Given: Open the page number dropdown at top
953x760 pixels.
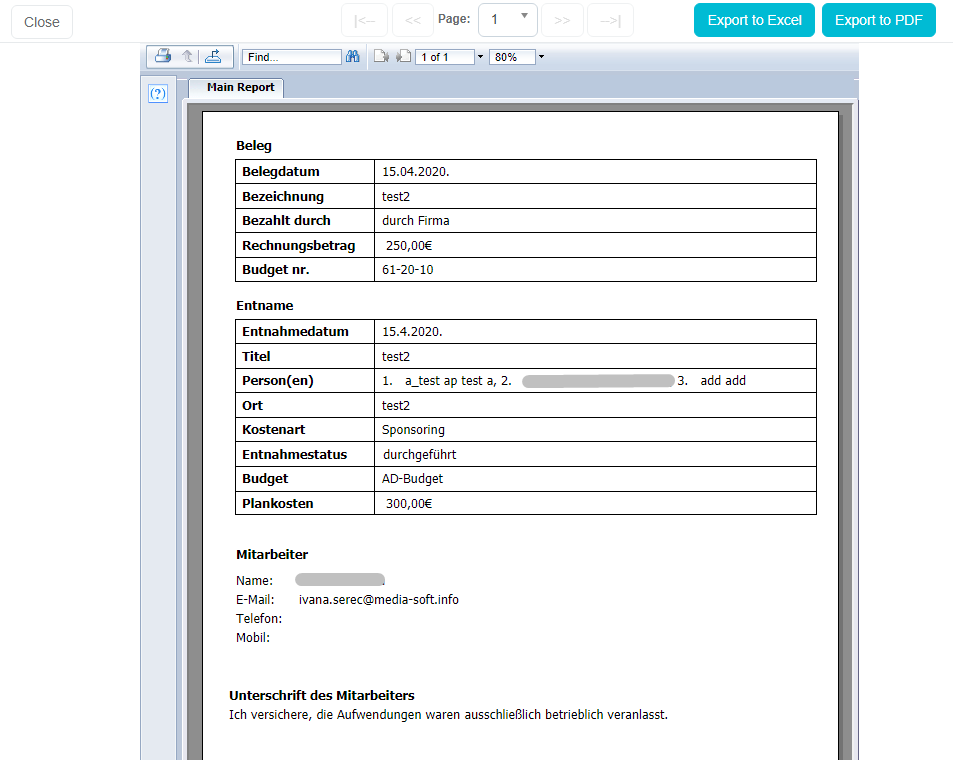Looking at the screenshot, I should (508, 20).
